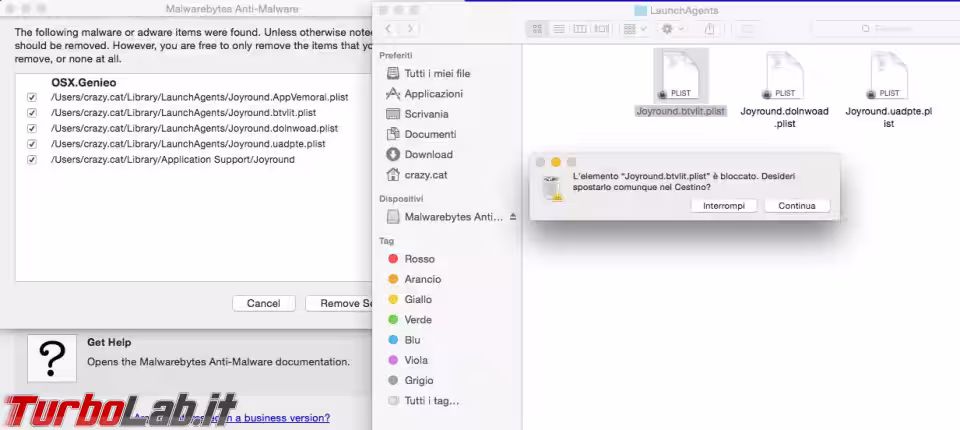The image size is (960, 430).
Task: Click Interrompi in the locked-file dialog
Action: 724,206
